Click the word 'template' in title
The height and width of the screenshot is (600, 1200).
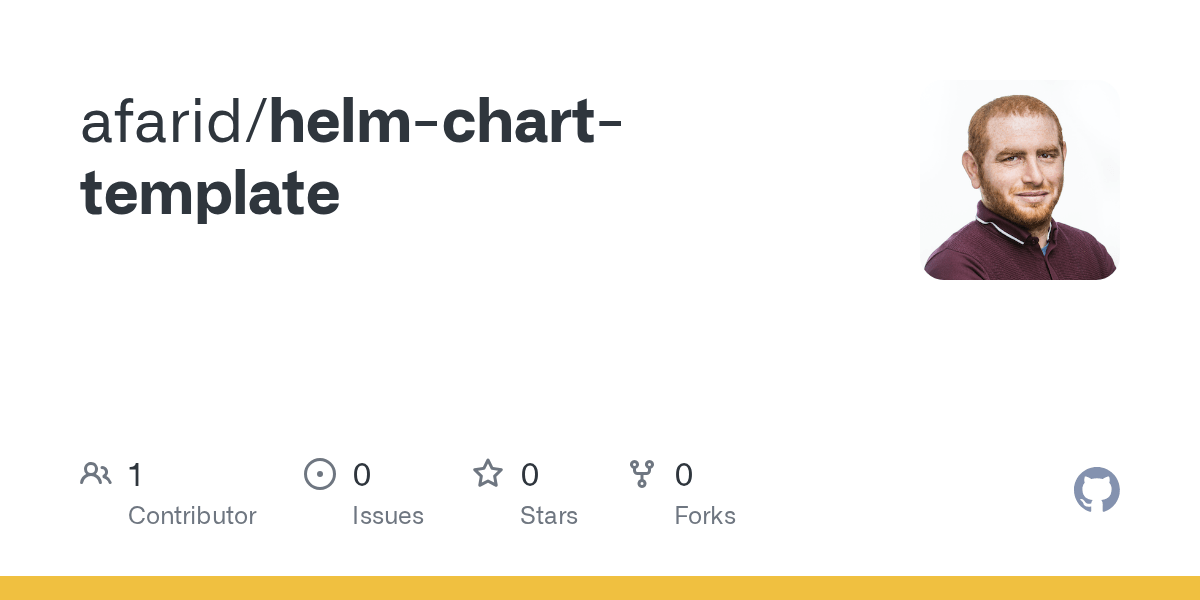click(210, 194)
